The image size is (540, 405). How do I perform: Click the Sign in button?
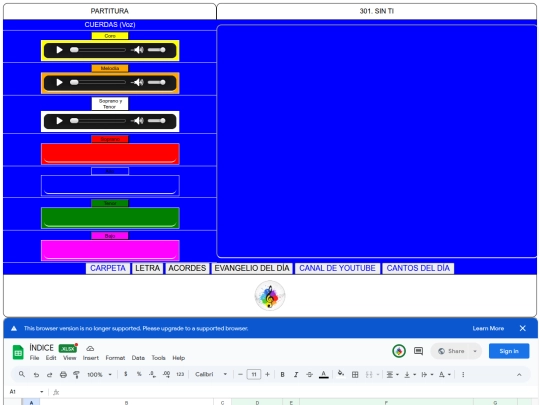pyautogui.click(x=509, y=351)
